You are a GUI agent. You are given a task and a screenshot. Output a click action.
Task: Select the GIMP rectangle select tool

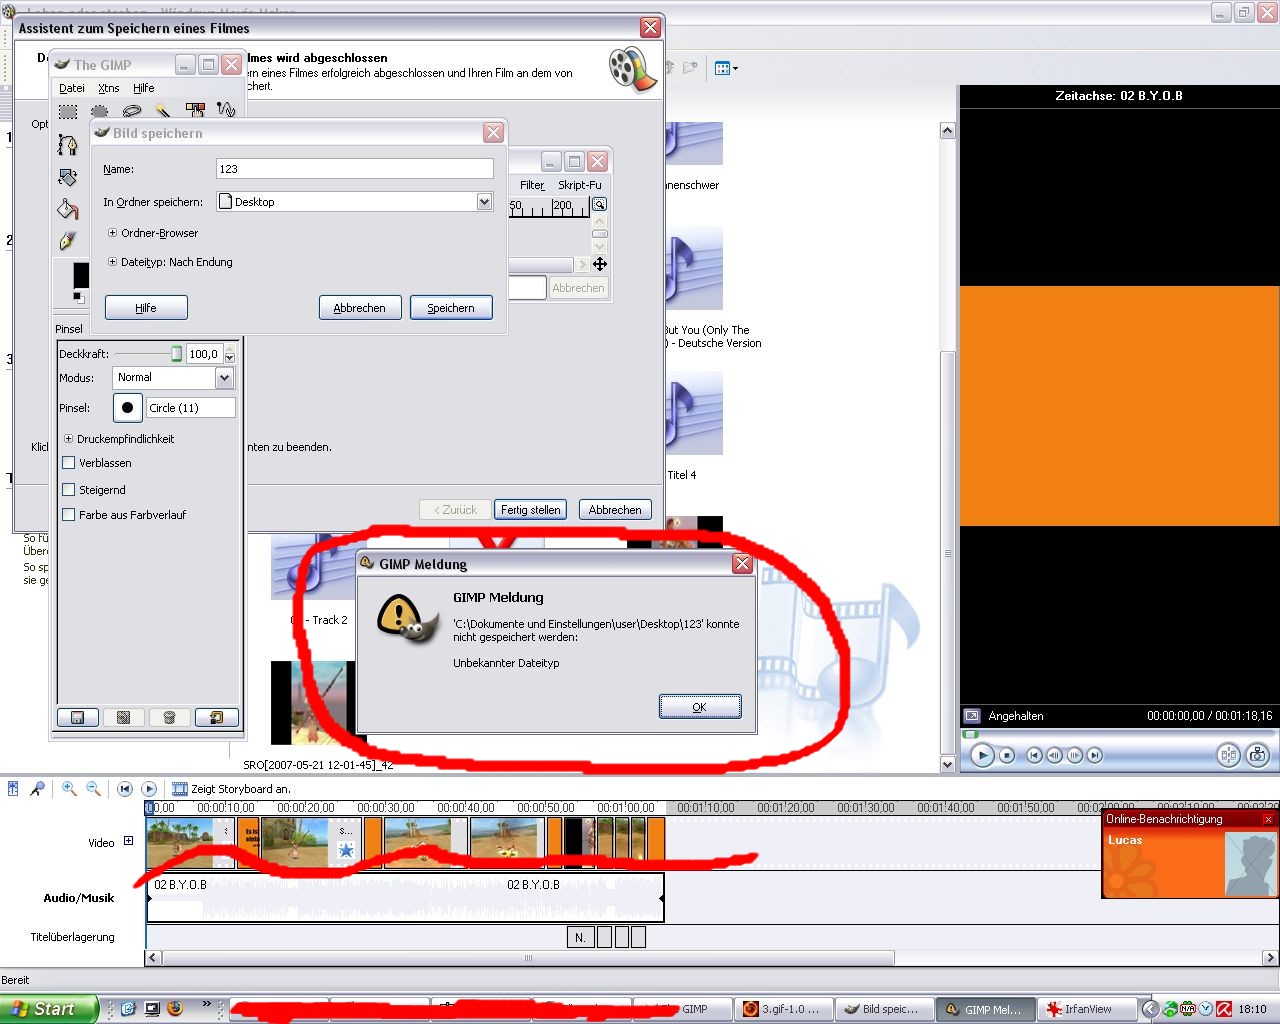pyautogui.click(x=68, y=112)
